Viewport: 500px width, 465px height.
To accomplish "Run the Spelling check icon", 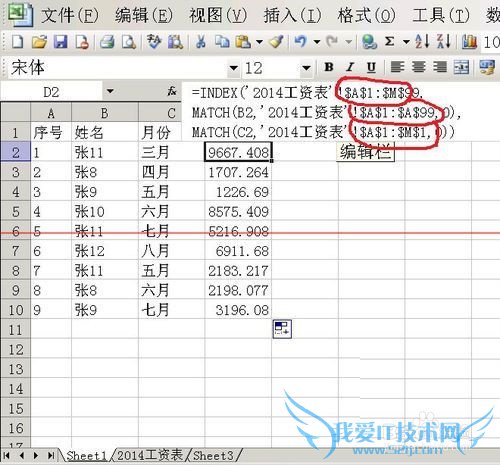I will [154, 42].
